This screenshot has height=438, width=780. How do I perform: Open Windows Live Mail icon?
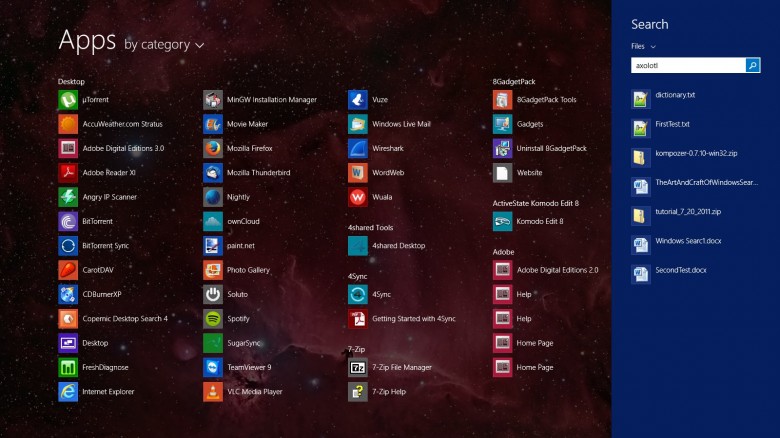(x=358, y=124)
